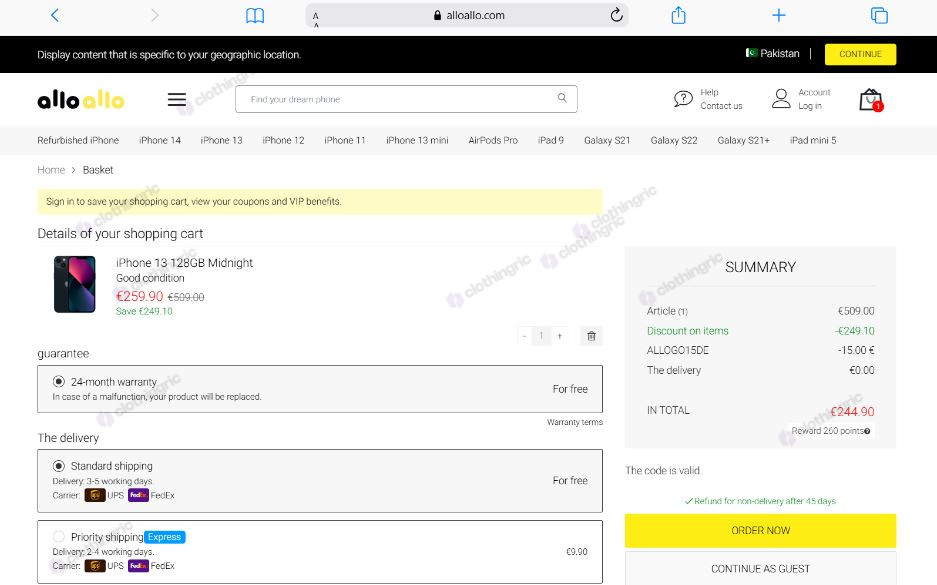Open the shopping basket icon
Viewport: 937px width, 585px height.
(871, 100)
